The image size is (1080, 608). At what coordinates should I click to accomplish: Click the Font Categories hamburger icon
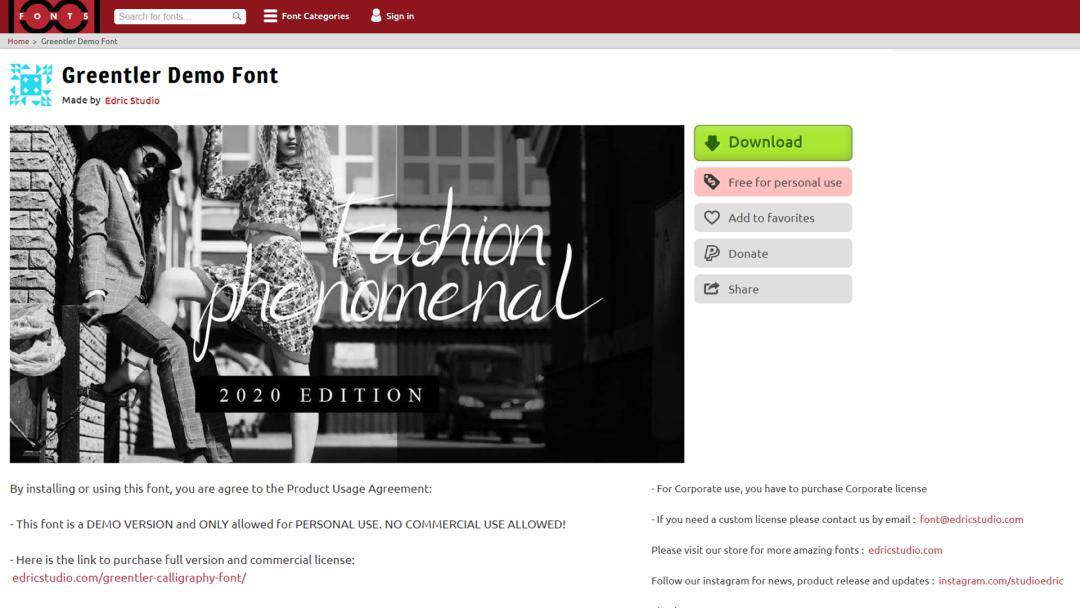[x=270, y=16]
